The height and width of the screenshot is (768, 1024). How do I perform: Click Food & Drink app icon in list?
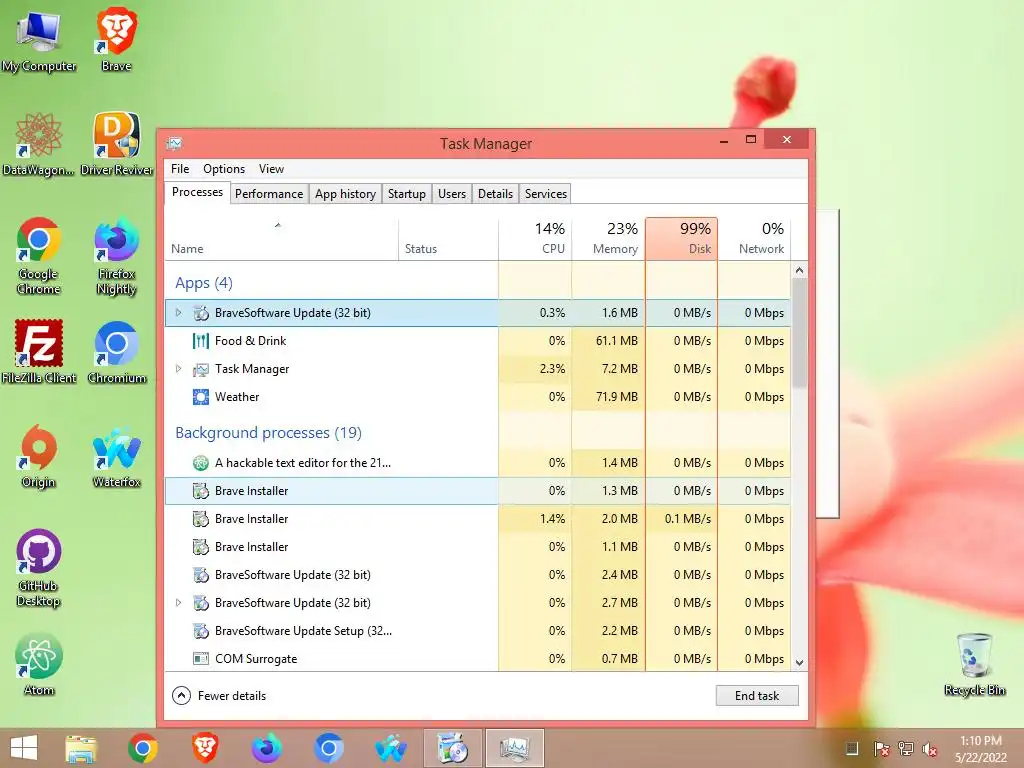point(200,341)
